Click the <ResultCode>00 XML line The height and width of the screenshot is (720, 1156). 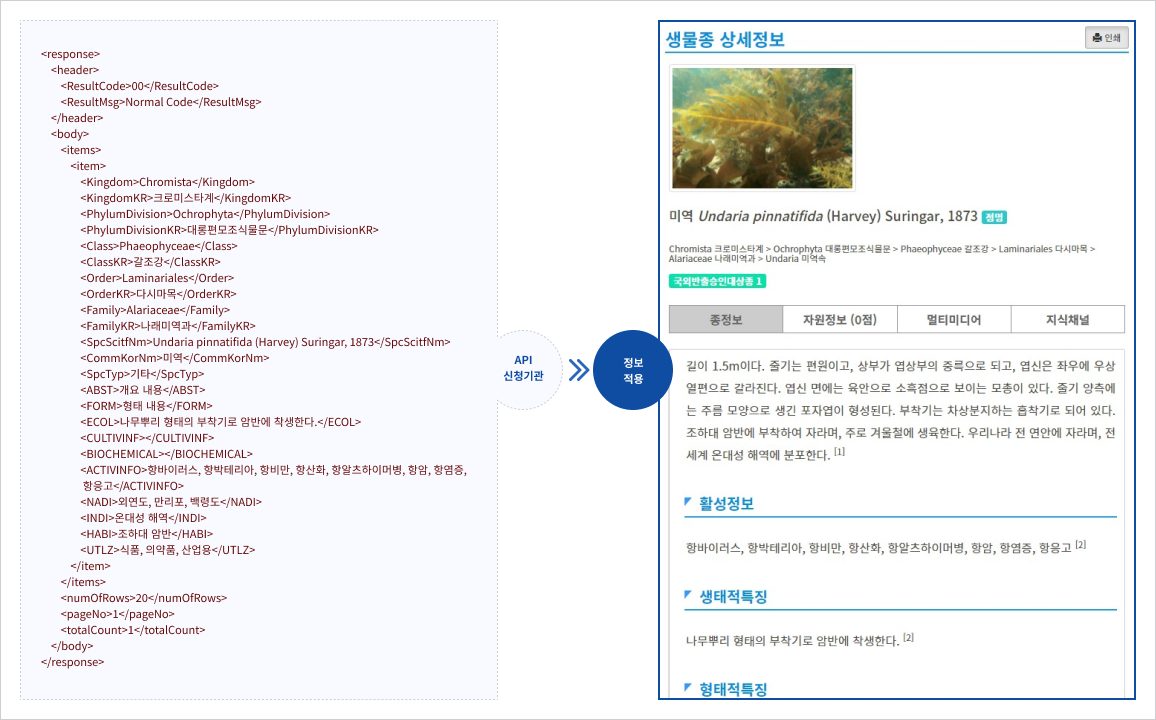coord(139,86)
